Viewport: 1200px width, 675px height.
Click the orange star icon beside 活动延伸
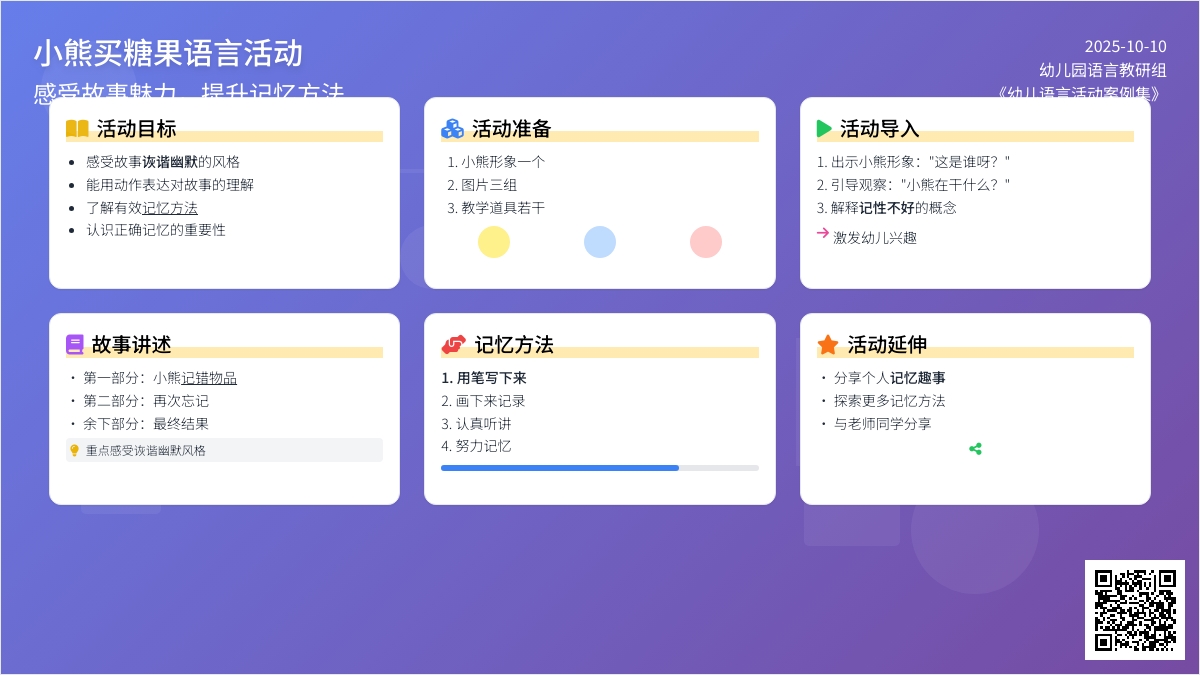(x=828, y=345)
